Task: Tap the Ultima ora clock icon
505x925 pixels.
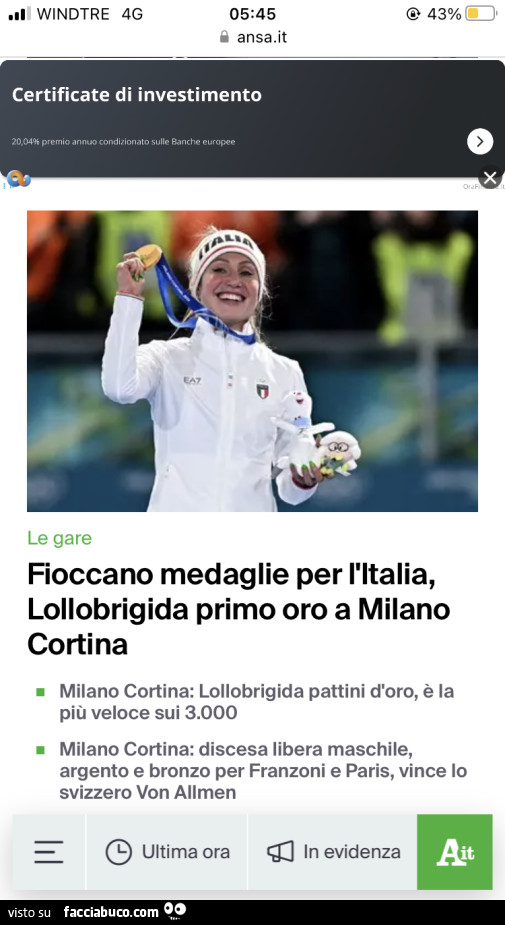Action: (x=119, y=852)
